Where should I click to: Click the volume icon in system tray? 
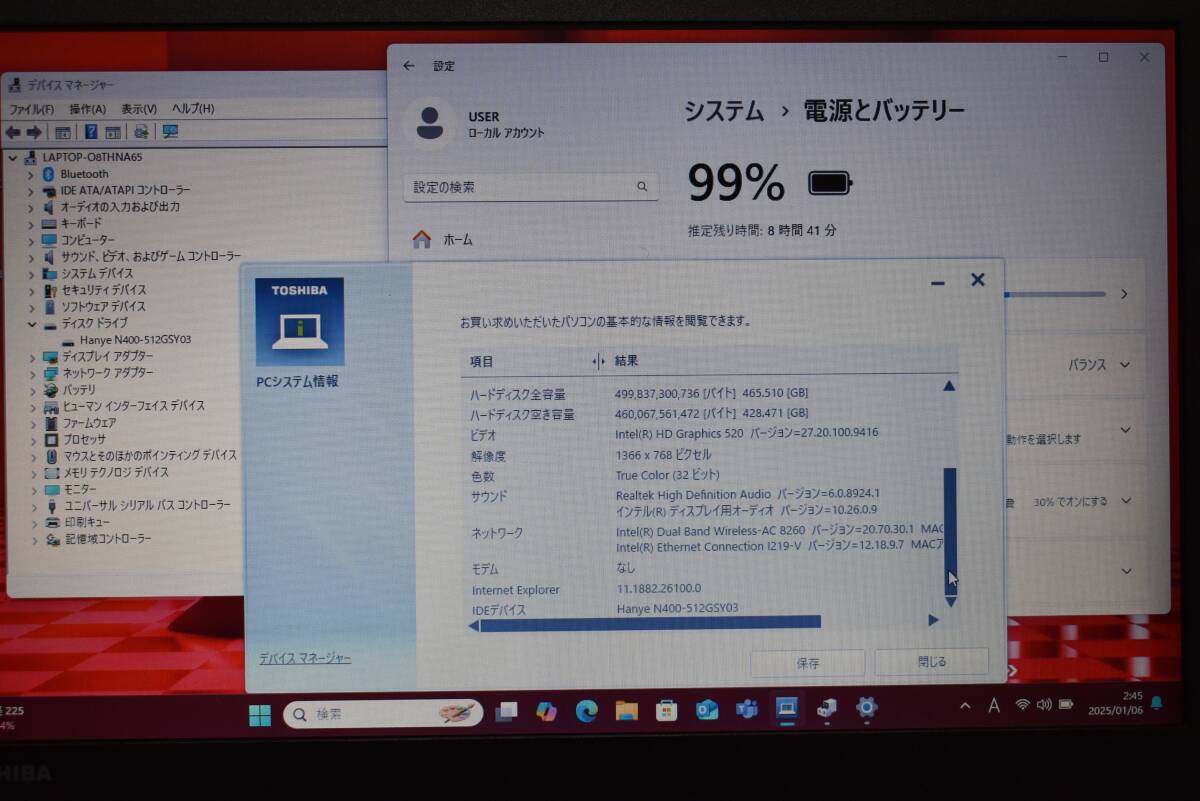[x=1044, y=704]
